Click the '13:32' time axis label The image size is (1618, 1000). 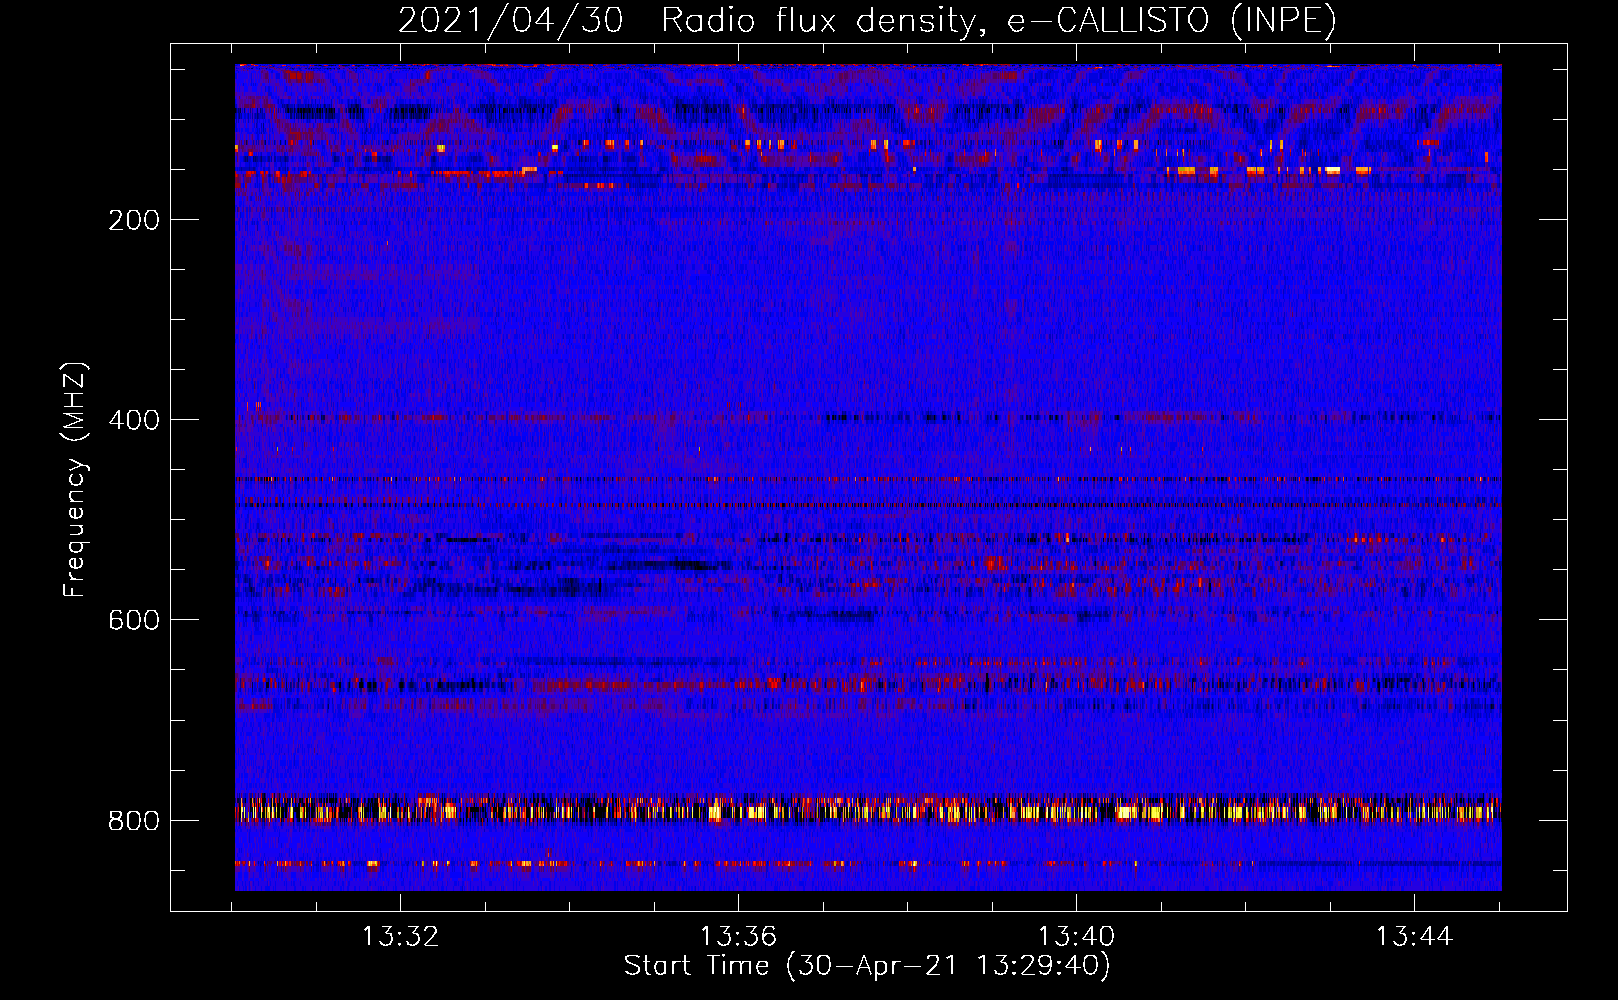(400, 937)
